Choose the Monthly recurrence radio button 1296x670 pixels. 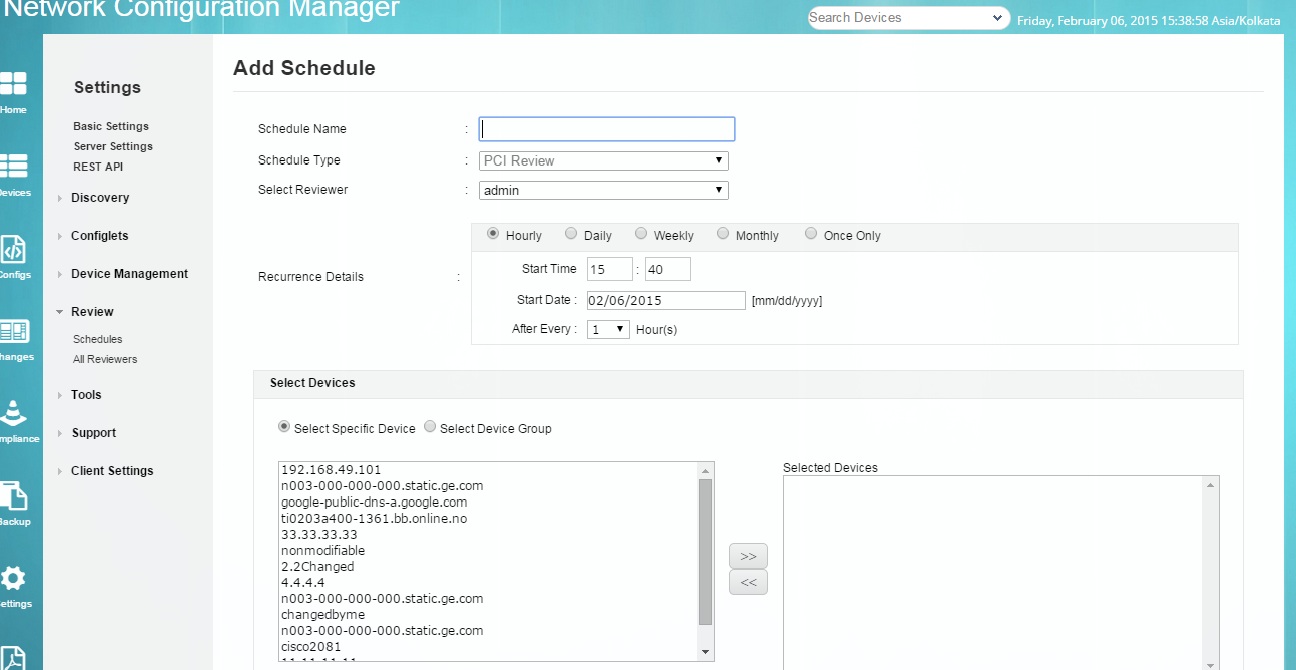pos(723,234)
